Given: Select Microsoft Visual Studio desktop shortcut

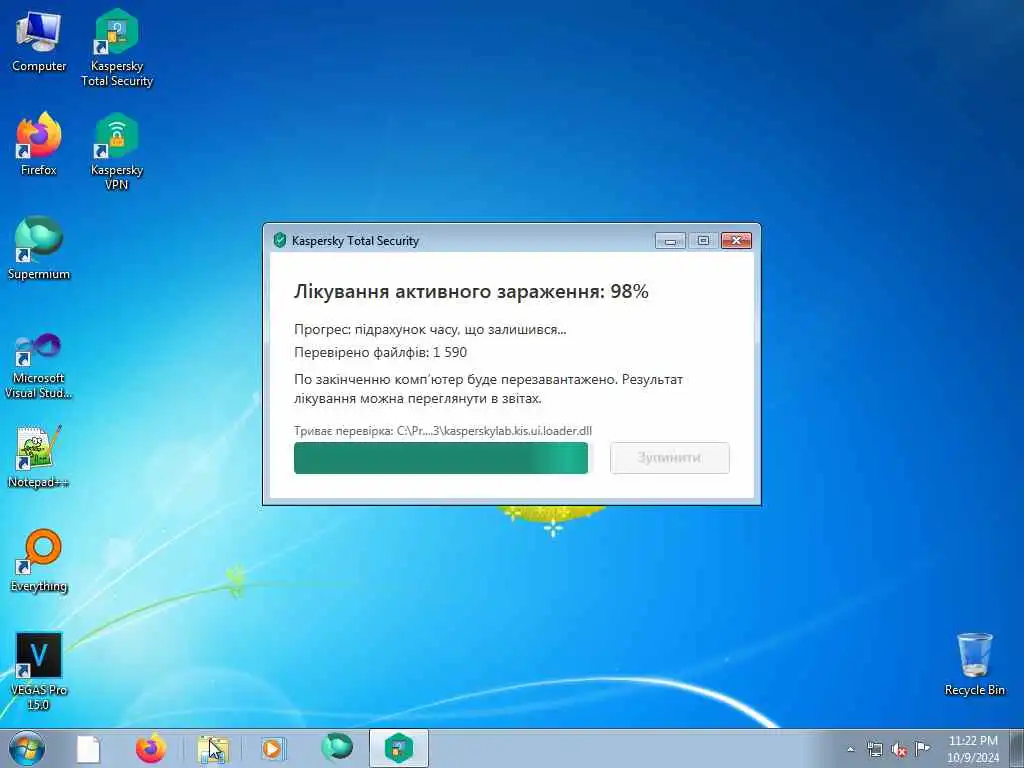Looking at the screenshot, I should click(39, 366).
